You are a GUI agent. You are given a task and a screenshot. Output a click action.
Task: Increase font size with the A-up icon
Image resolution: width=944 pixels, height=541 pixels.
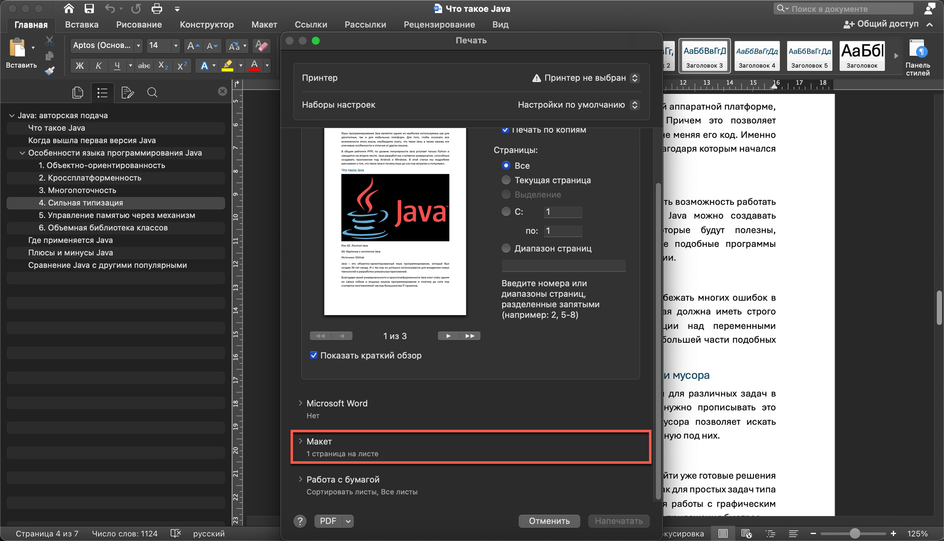pos(192,46)
